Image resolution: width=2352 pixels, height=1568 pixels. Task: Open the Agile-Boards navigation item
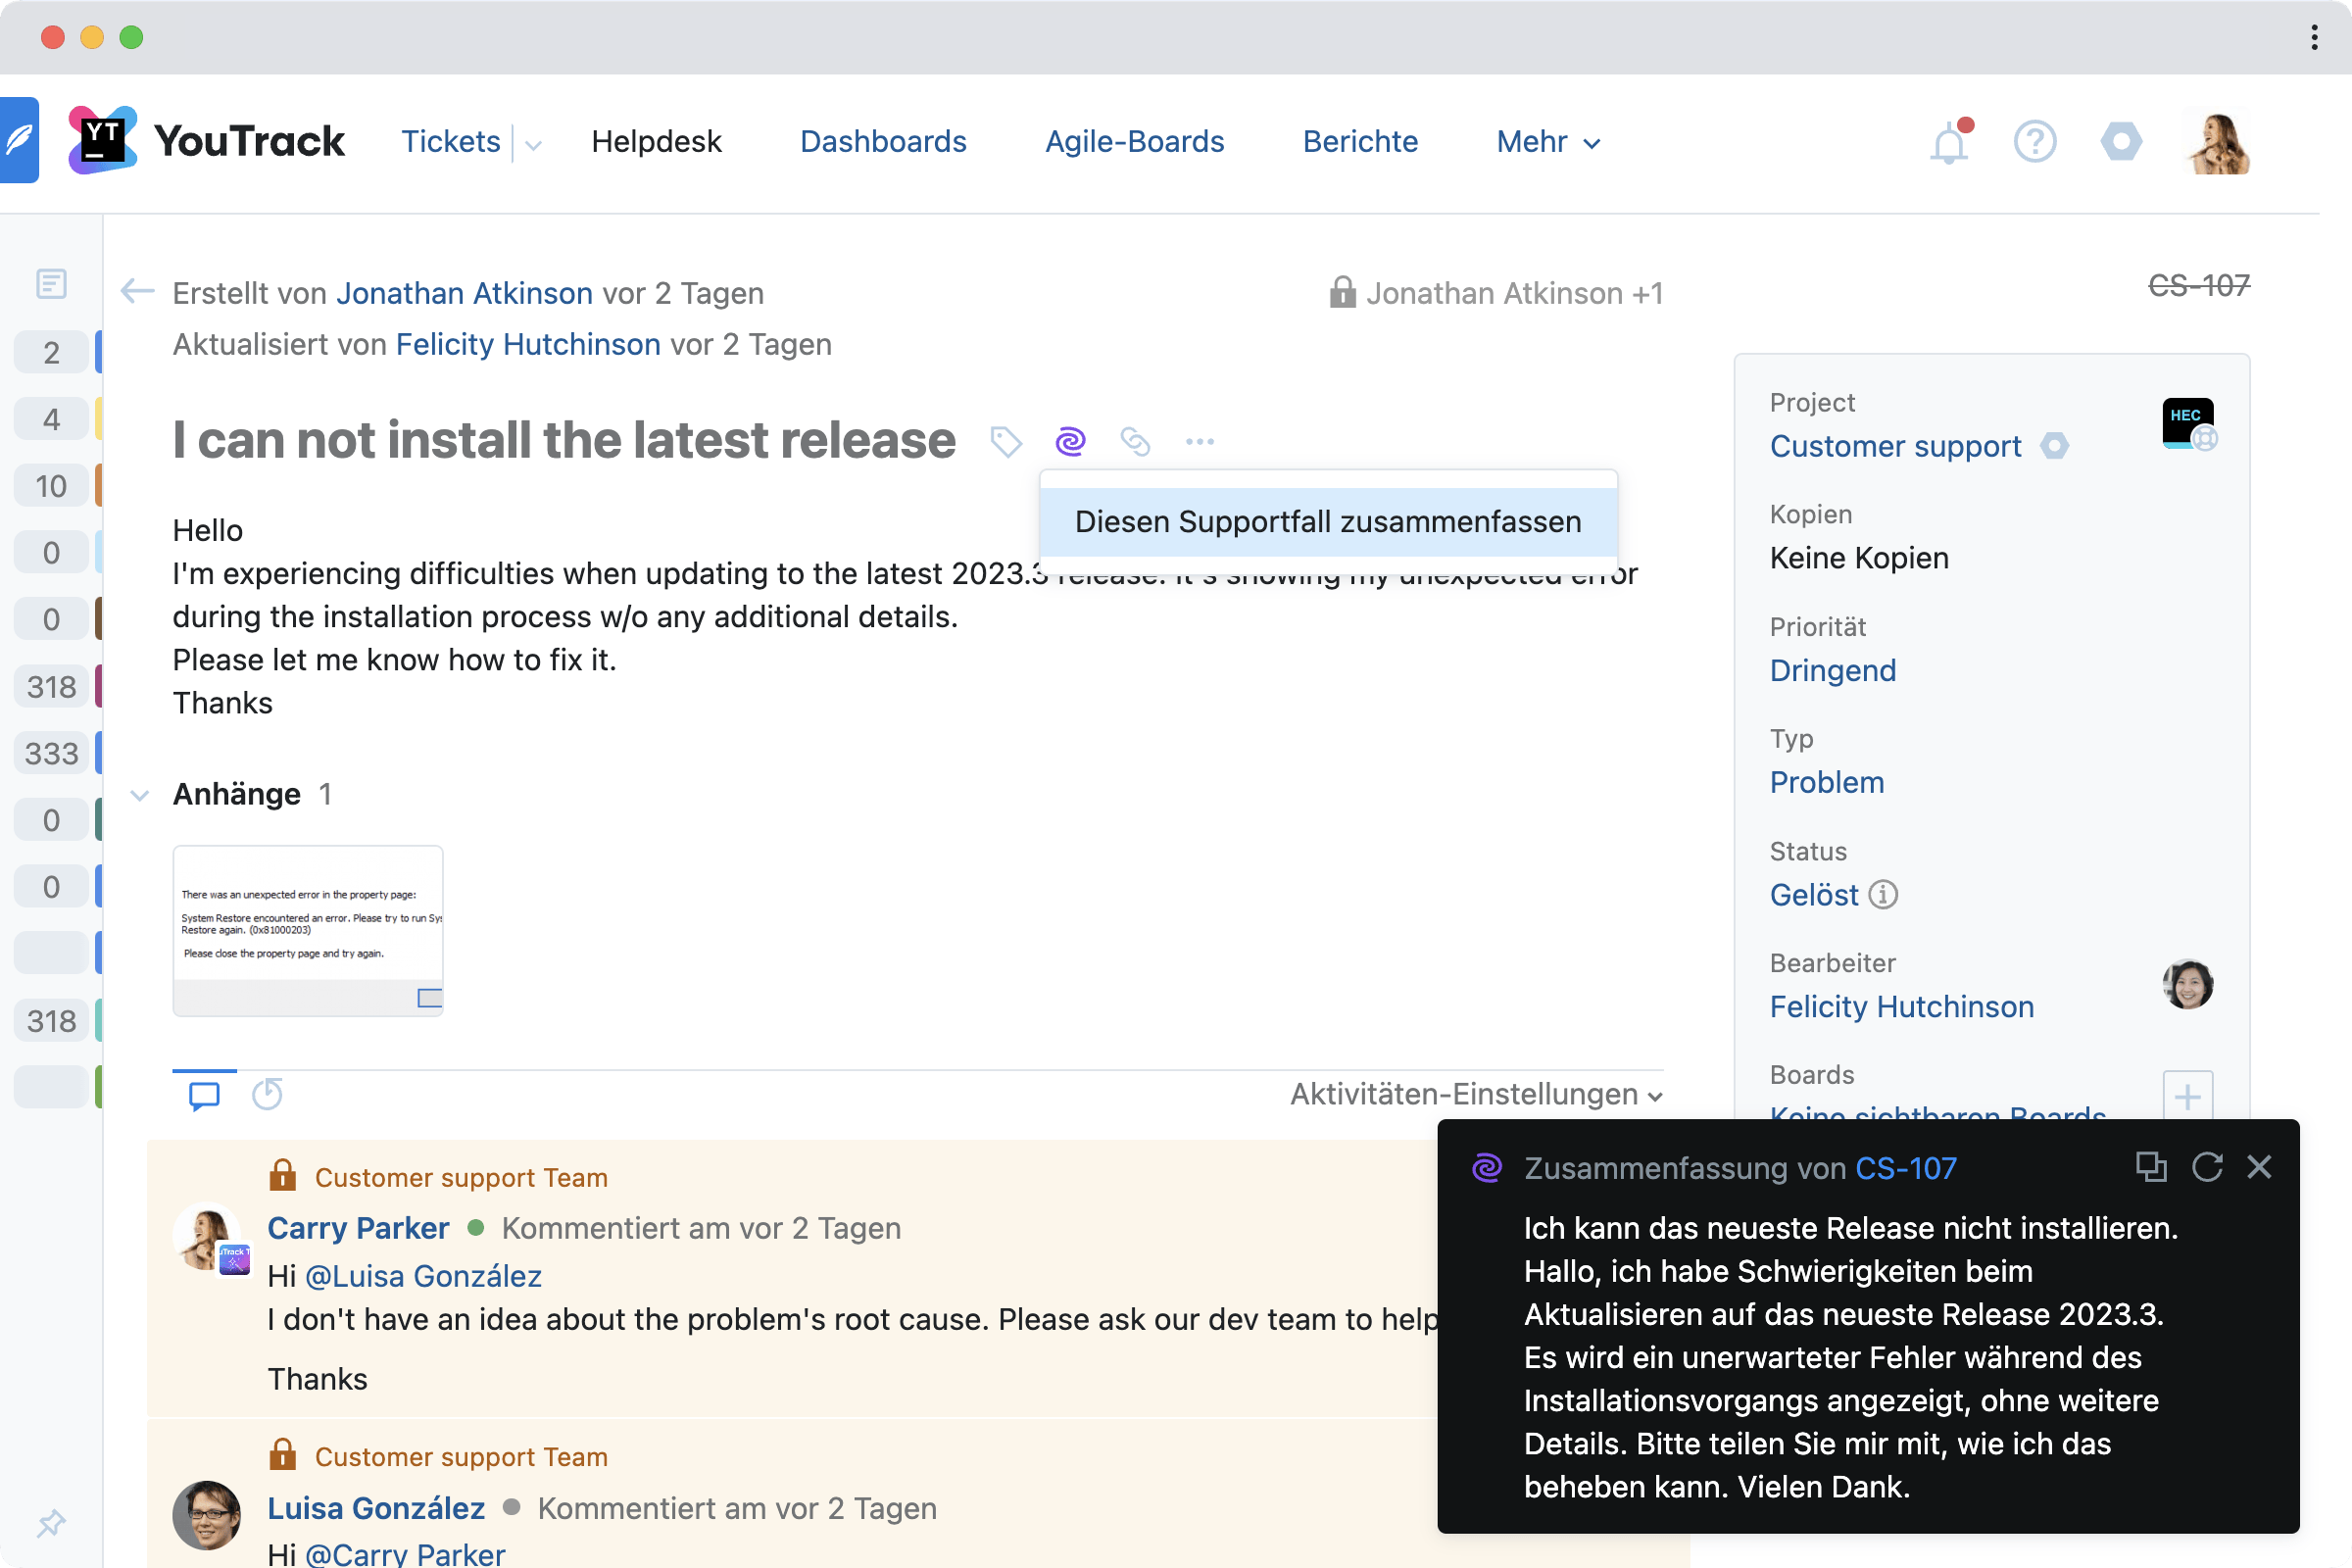[1134, 142]
